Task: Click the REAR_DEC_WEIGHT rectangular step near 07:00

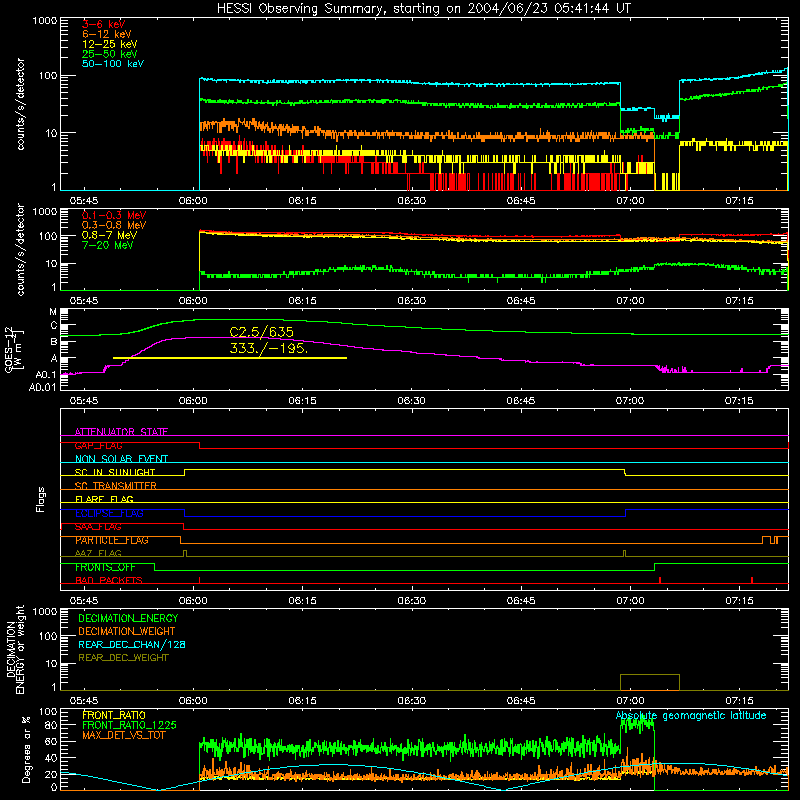Action: coord(649,682)
